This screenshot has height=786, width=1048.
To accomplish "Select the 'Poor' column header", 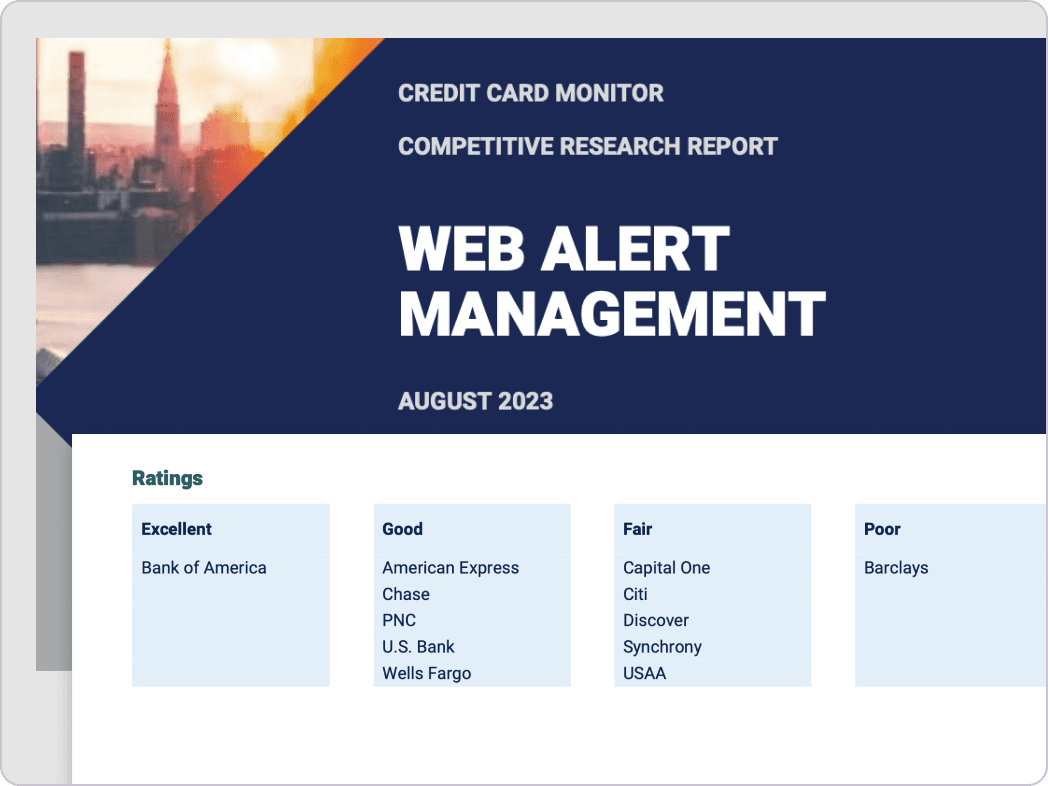I will click(882, 529).
